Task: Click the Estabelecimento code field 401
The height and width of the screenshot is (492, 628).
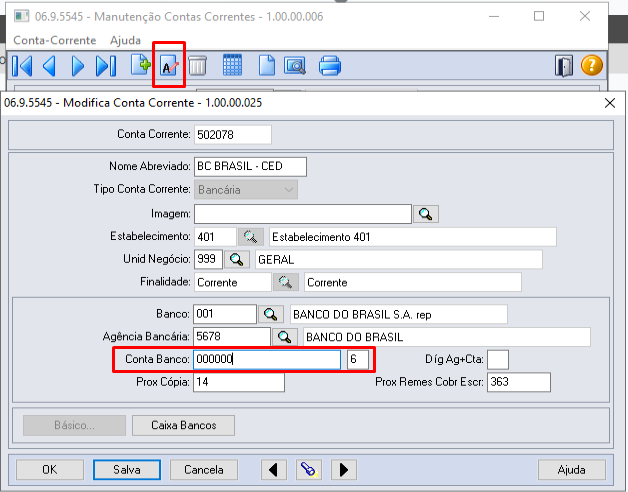Action: (215, 237)
